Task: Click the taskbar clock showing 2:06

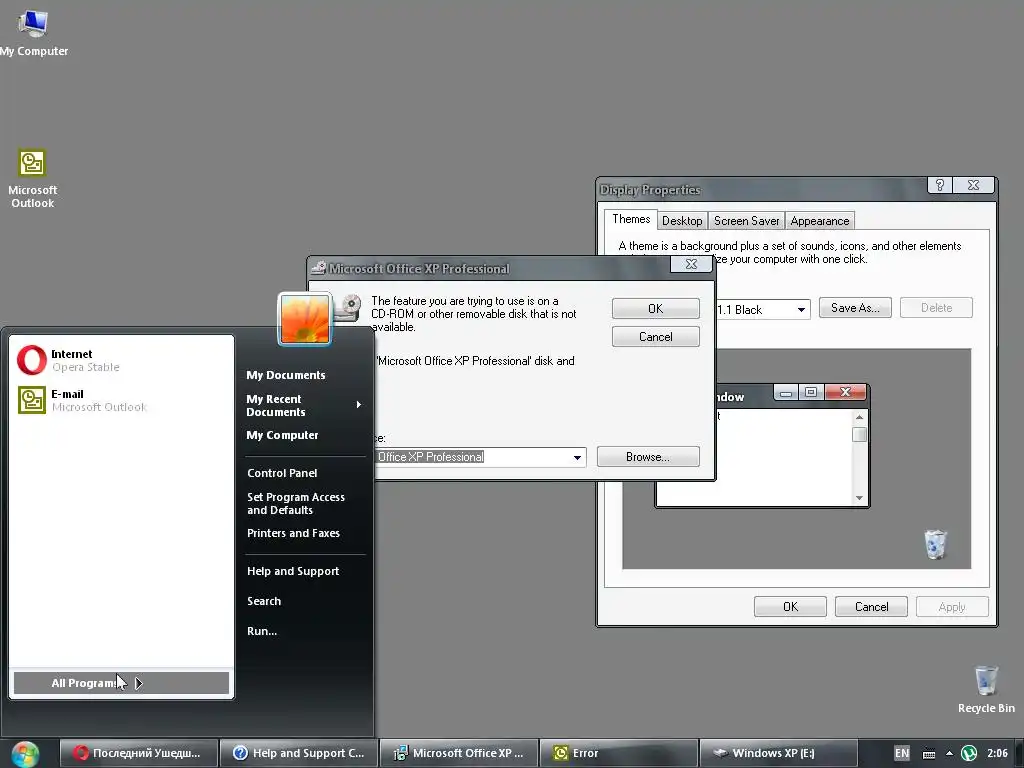Action: click(x=997, y=753)
